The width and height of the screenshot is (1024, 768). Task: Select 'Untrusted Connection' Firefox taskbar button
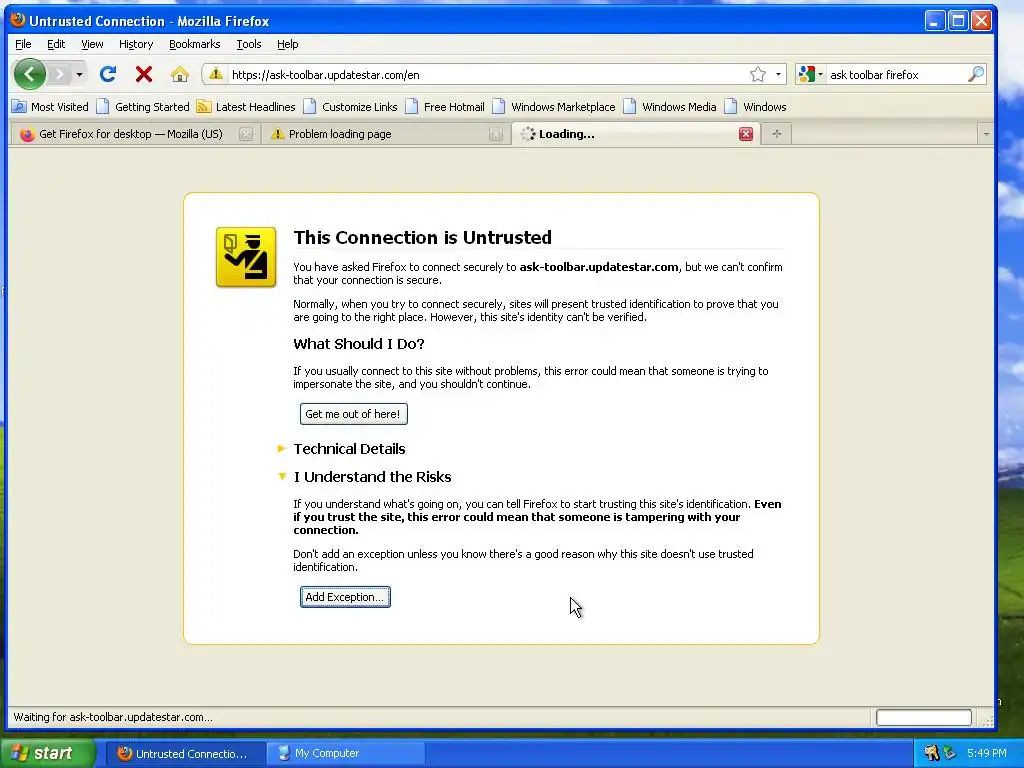tap(185, 753)
